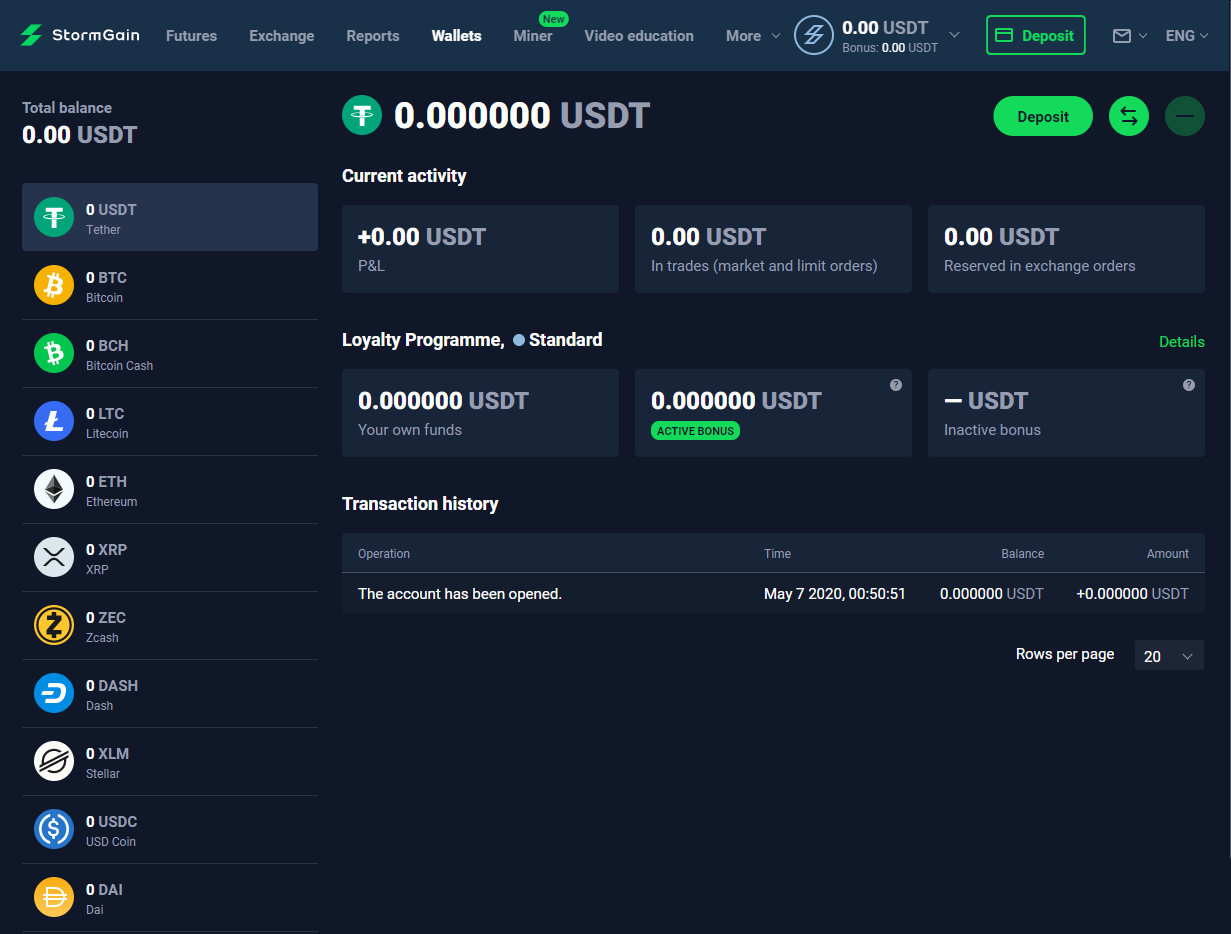Image resolution: width=1231 pixels, height=934 pixels.
Task: Click the 'Bonus: 0.00 USDT' text in header
Action: [x=890, y=48]
